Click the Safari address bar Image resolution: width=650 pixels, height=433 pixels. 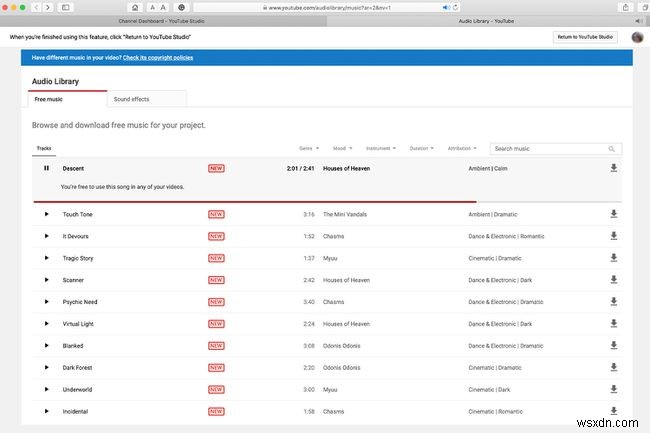tap(327, 7)
